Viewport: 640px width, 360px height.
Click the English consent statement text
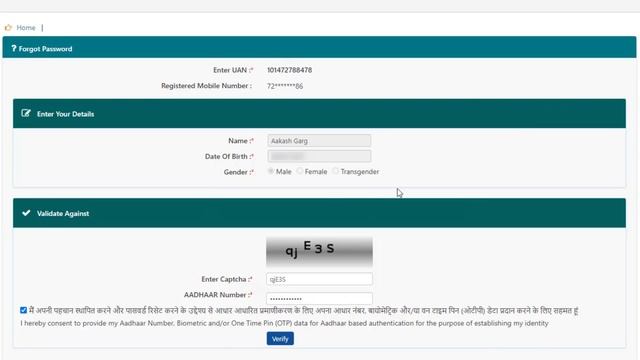coord(284,323)
